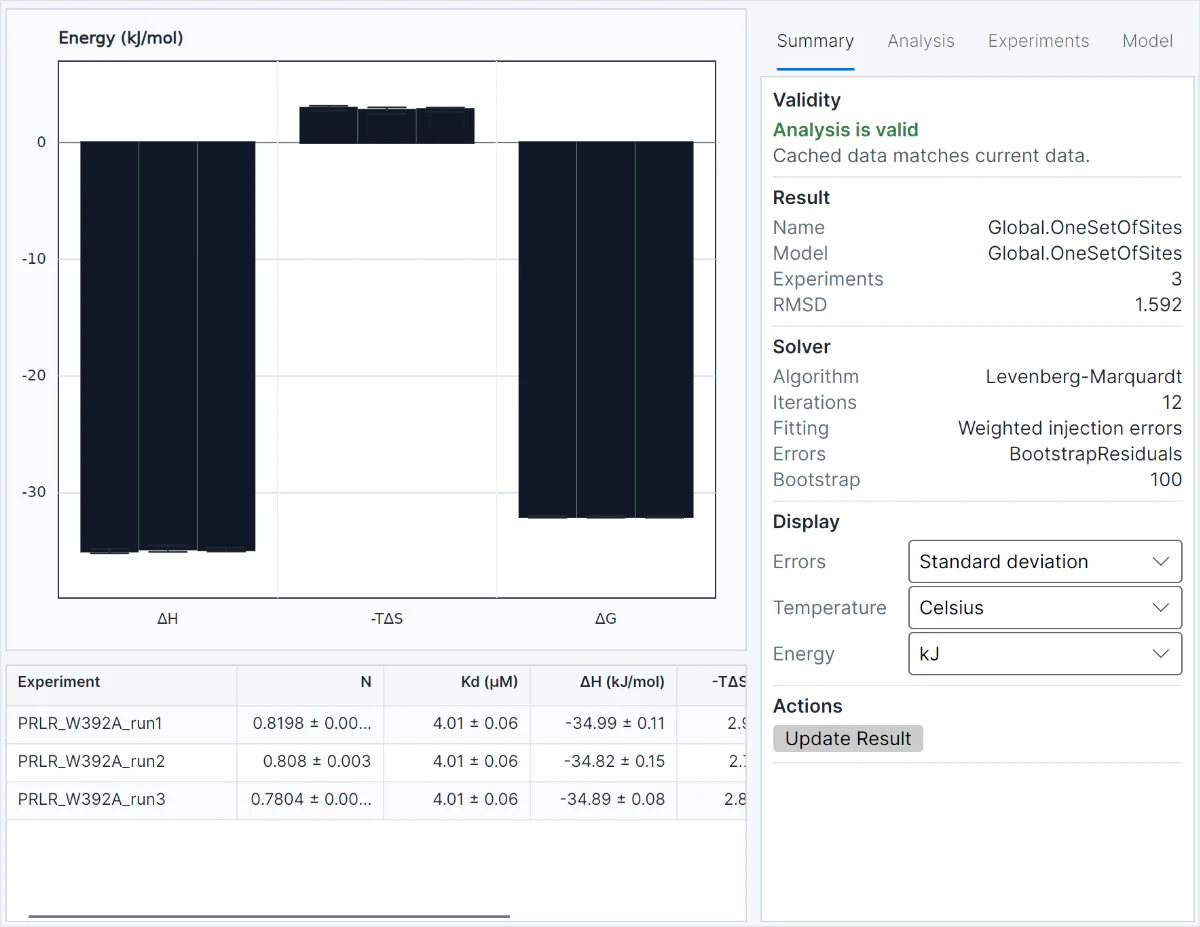1200x927 pixels.
Task: Open the Temperature units dropdown
Action: tap(1045, 608)
